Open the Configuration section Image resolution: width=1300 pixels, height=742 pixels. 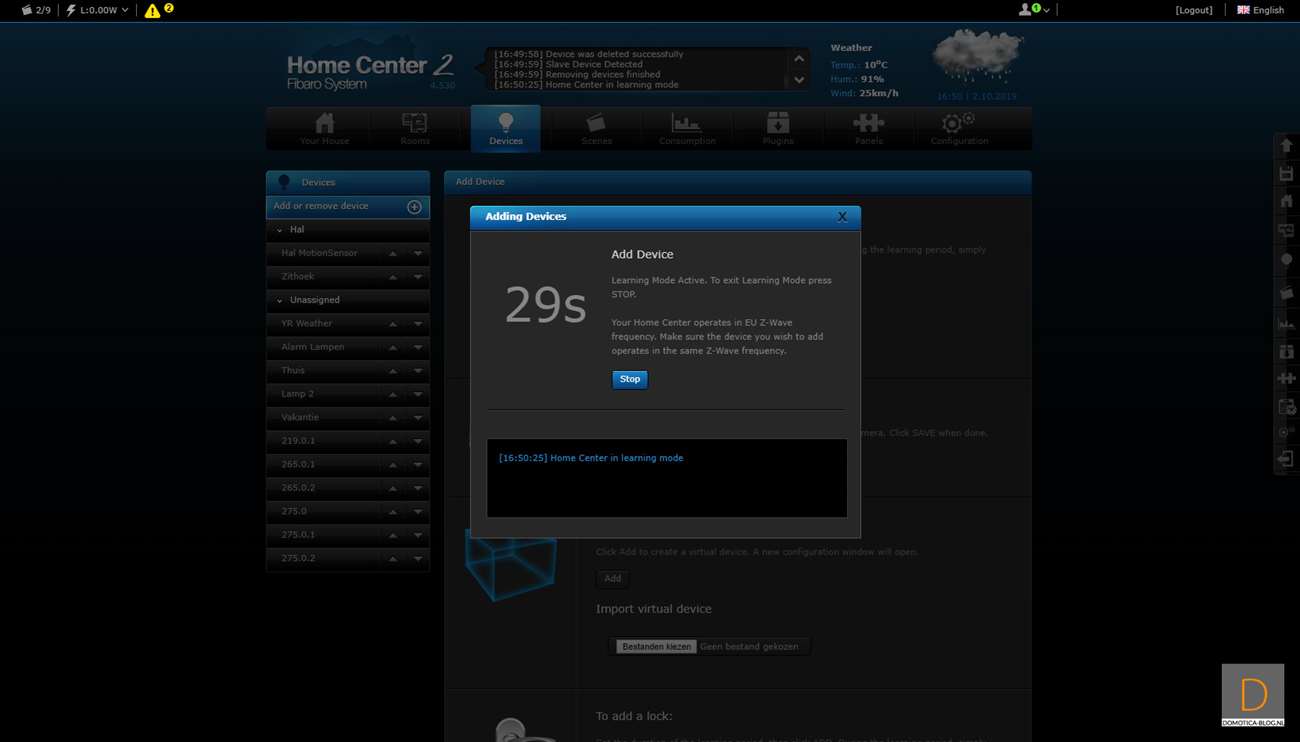click(x=959, y=129)
